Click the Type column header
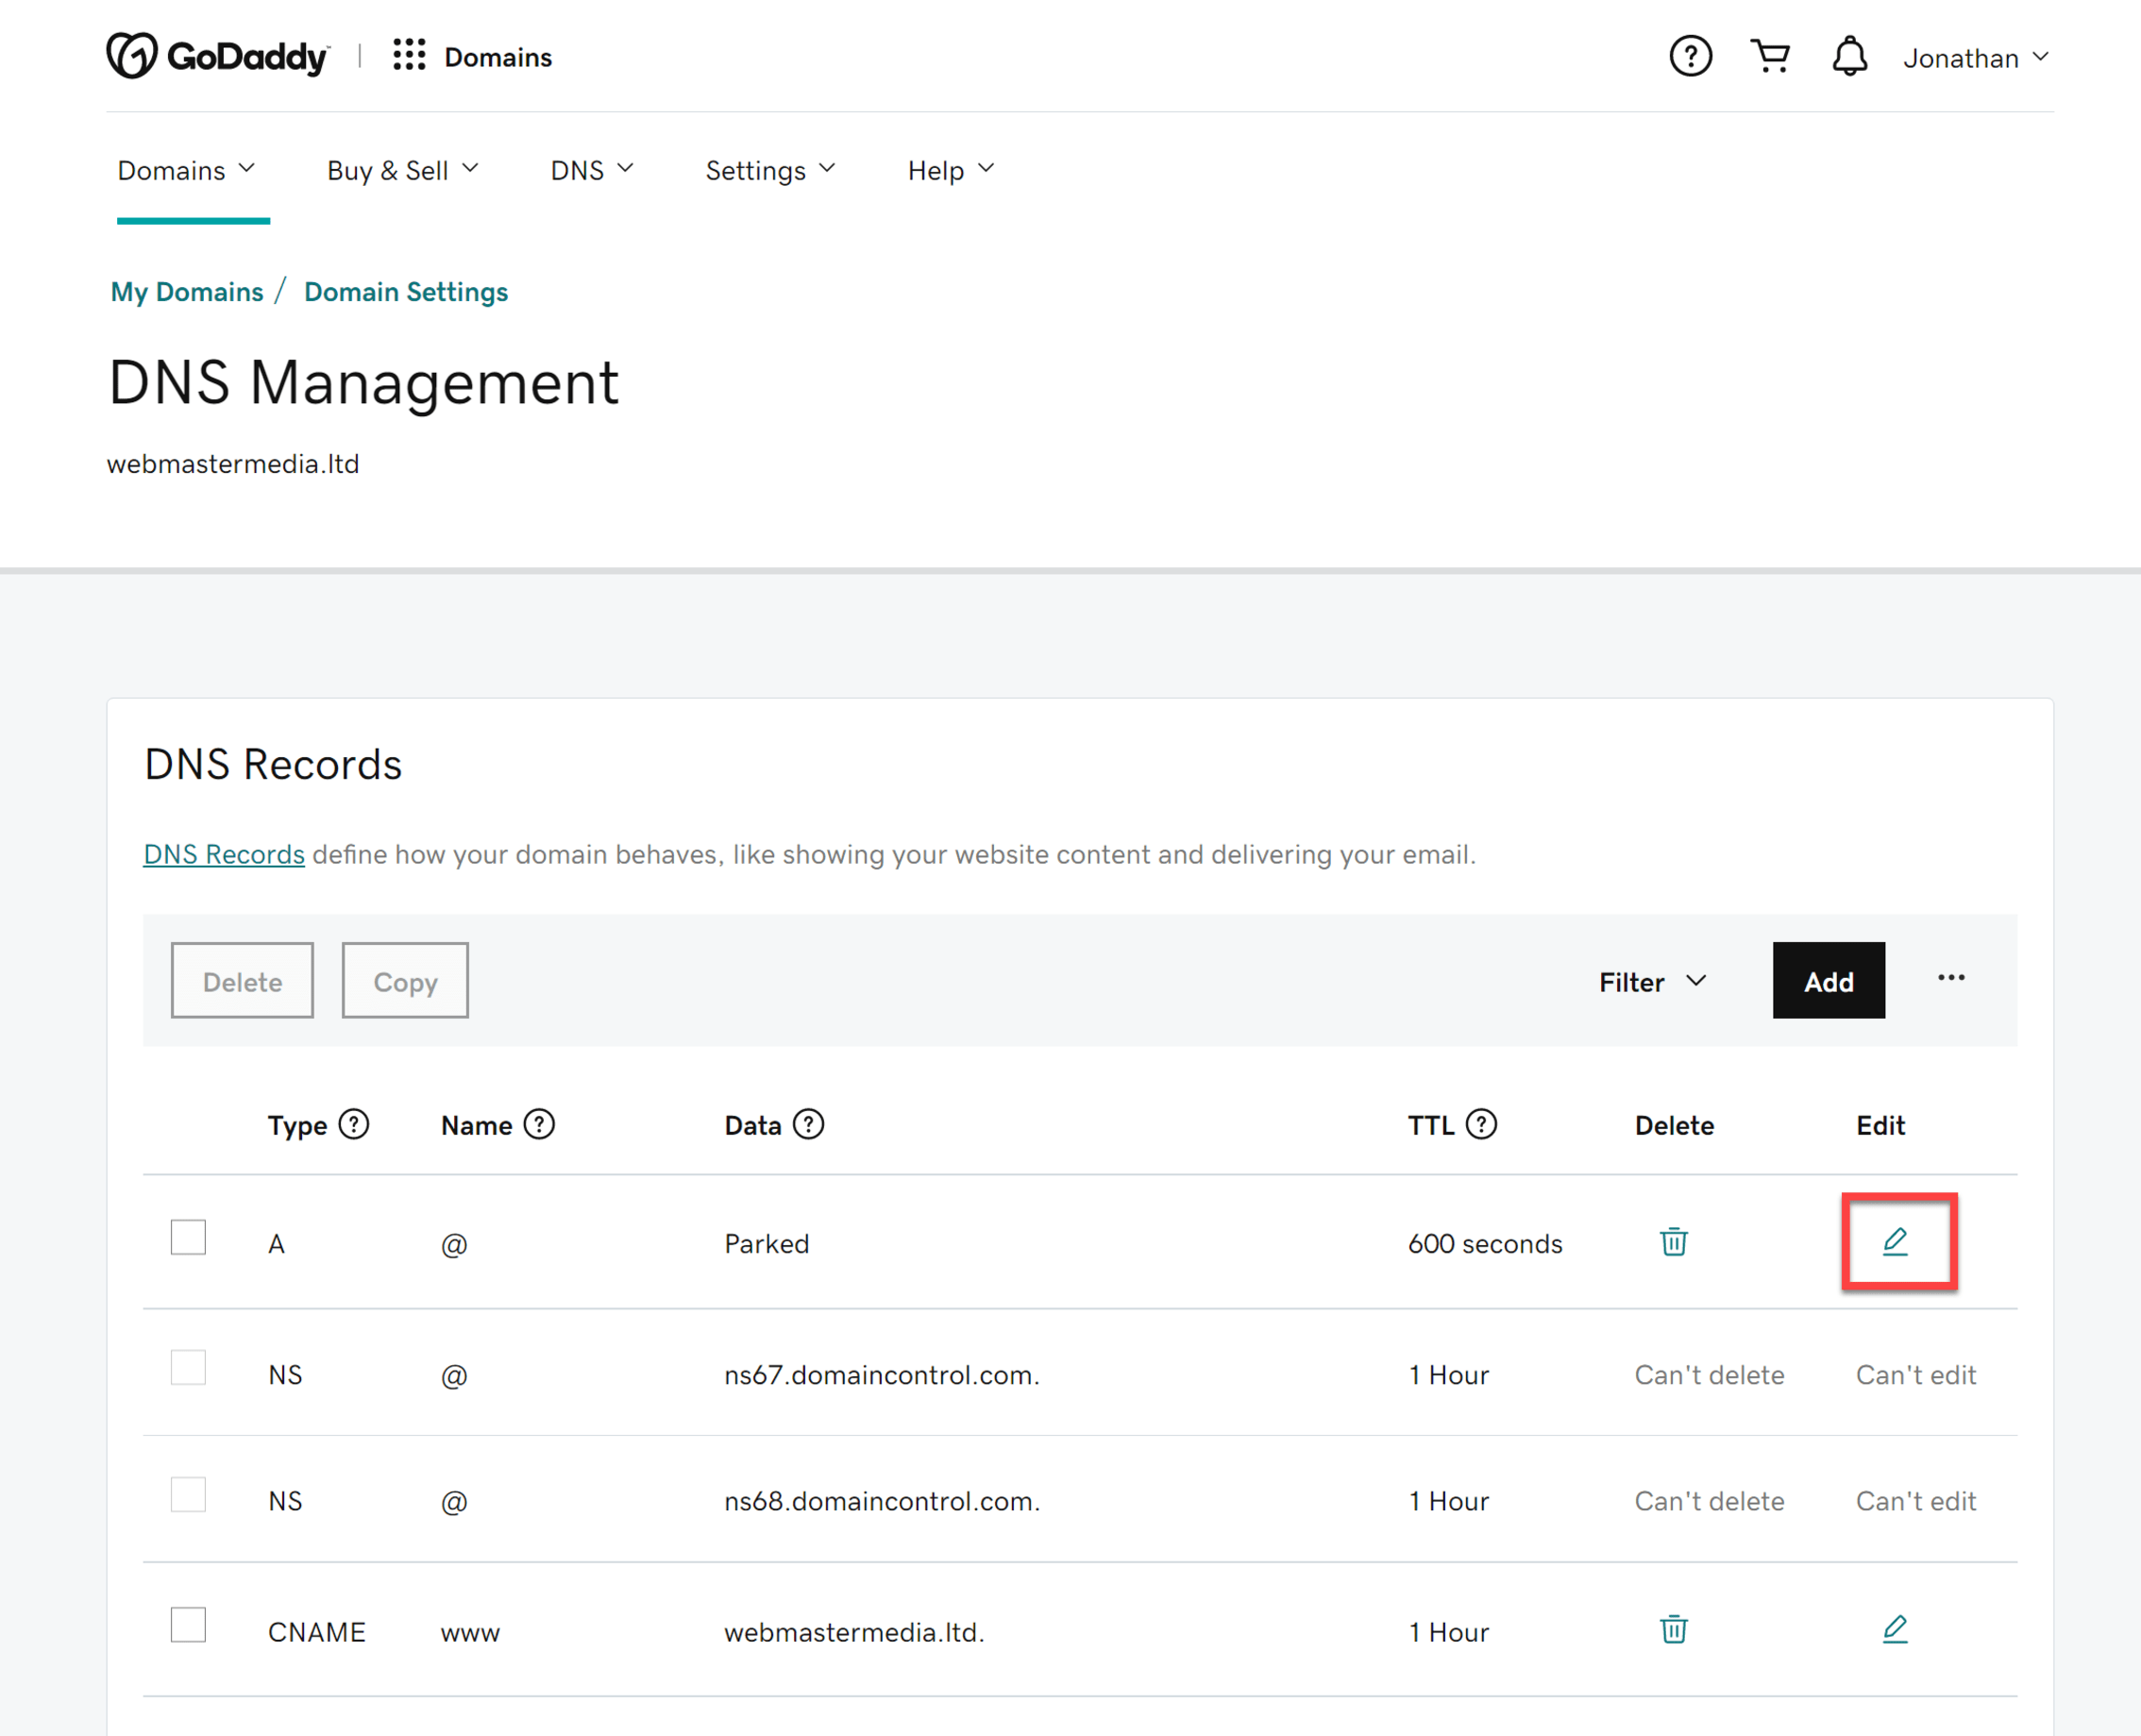This screenshot has width=2141, height=1736. [x=298, y=1125]
